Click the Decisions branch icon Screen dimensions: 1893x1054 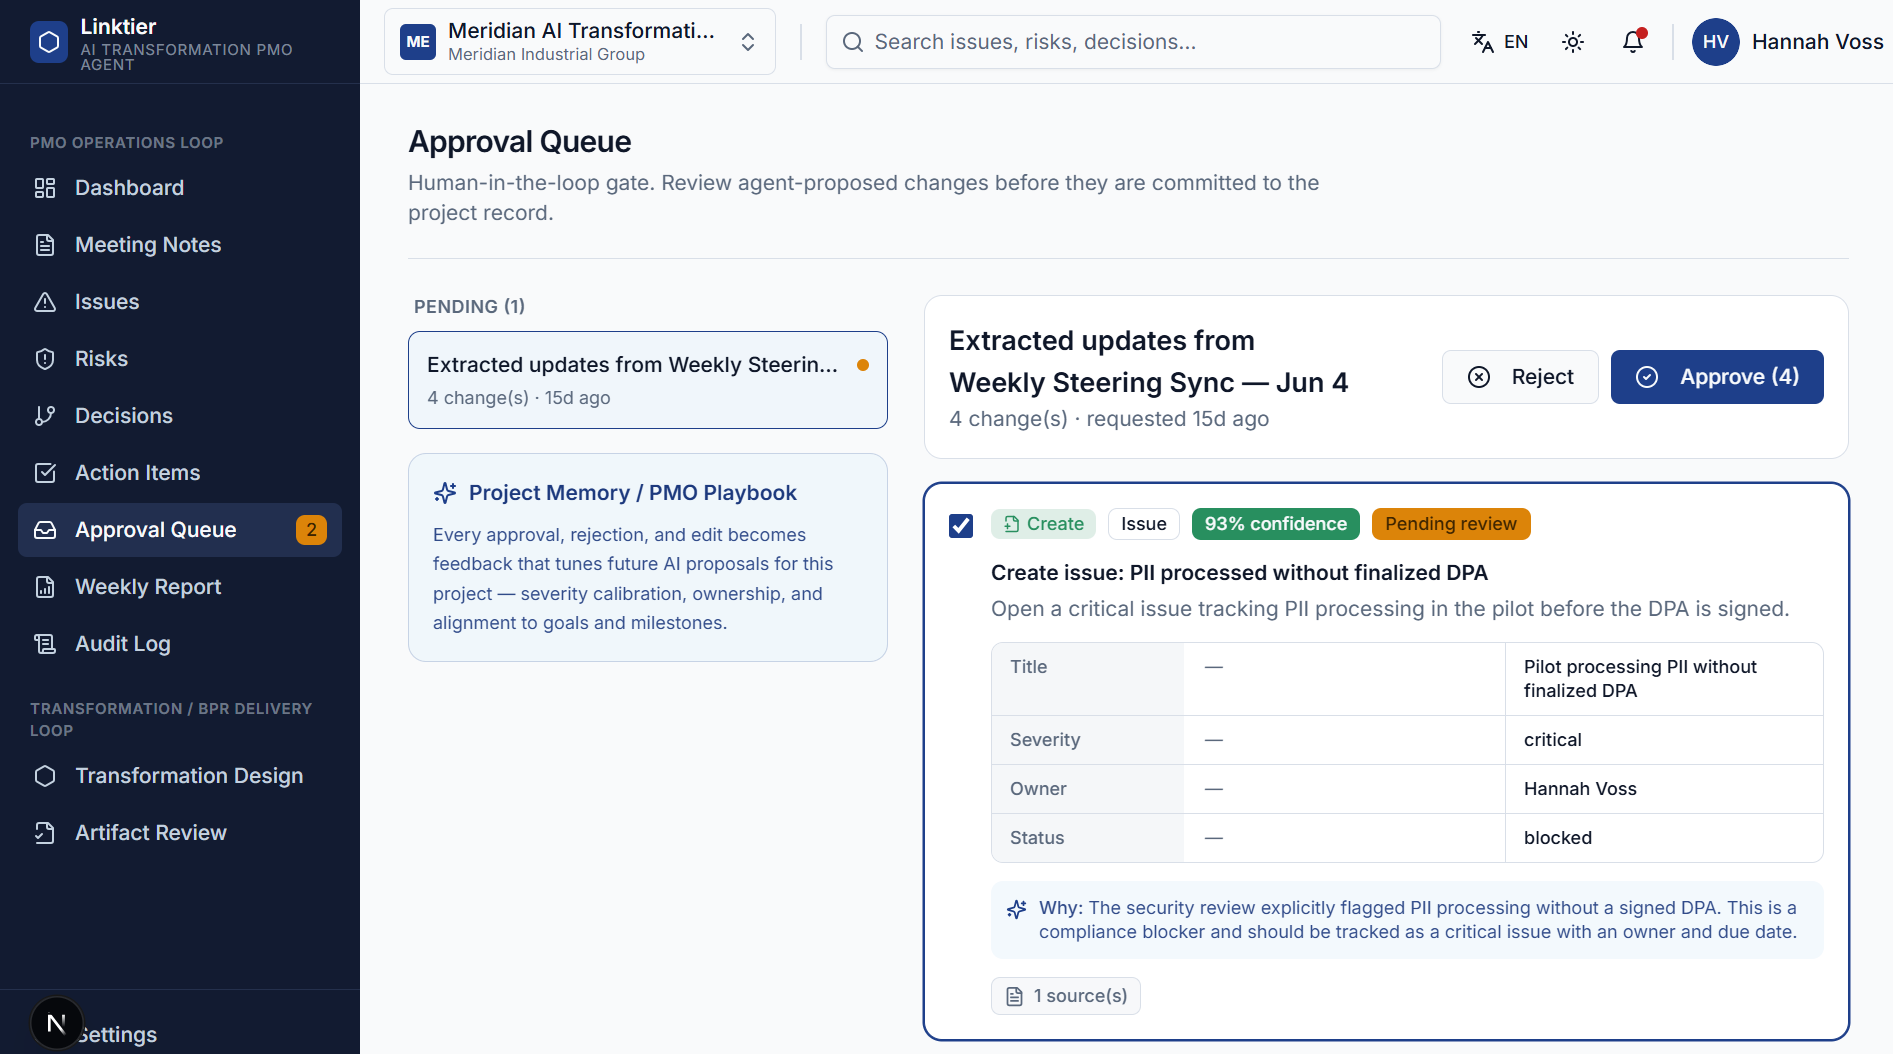coord(45,416)
